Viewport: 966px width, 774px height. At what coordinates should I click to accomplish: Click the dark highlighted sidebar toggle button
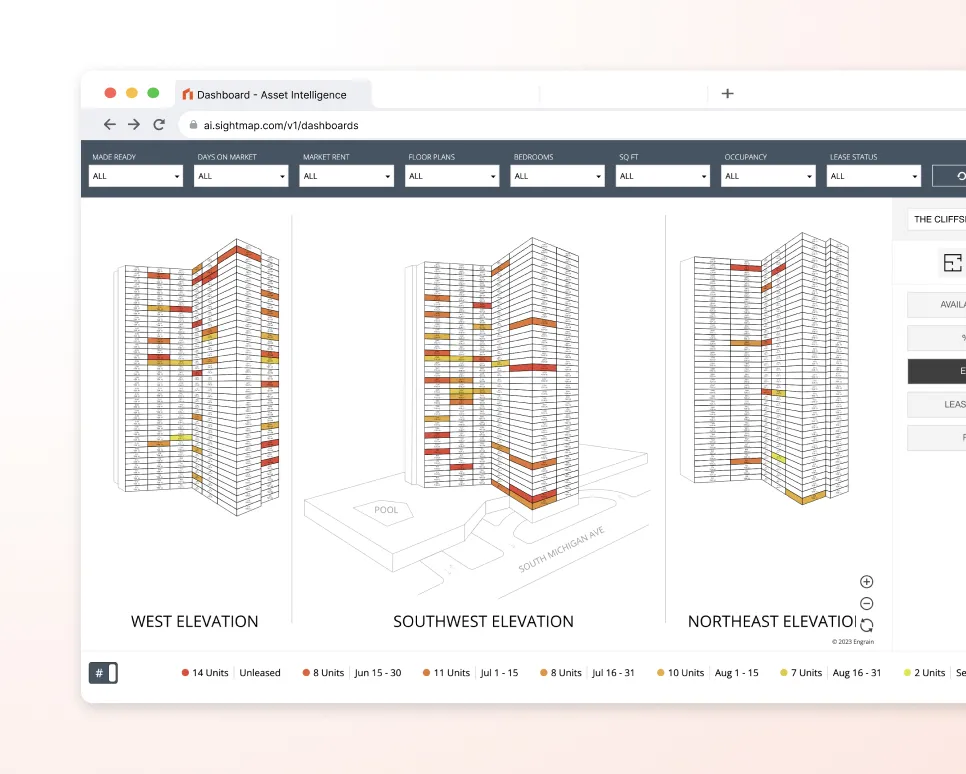(936, 371)
